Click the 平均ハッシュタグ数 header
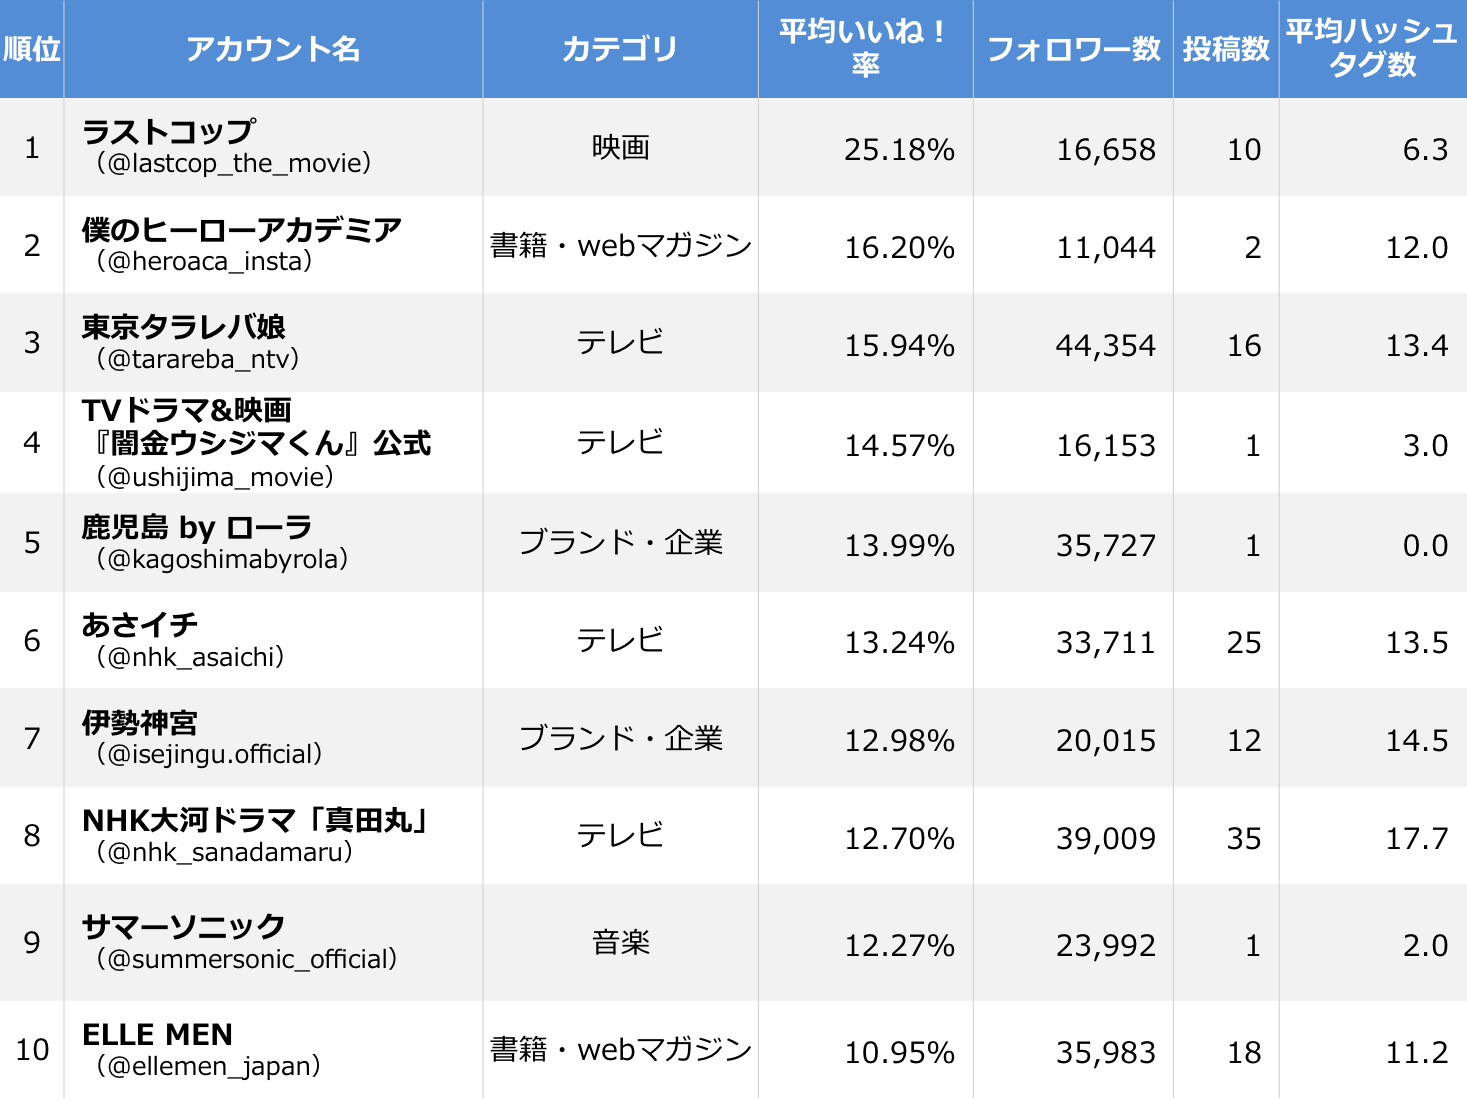Image resolution: width=1467 pixels, height=1099 pixels. (x=1372, y=49)
